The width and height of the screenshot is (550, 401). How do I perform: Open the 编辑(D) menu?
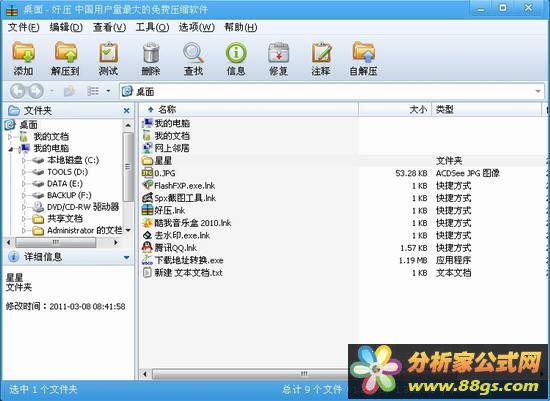66,27
